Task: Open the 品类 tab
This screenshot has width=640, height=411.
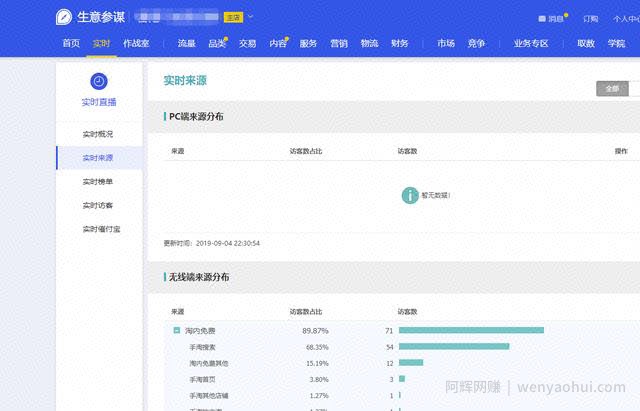Action: (217, 43)
